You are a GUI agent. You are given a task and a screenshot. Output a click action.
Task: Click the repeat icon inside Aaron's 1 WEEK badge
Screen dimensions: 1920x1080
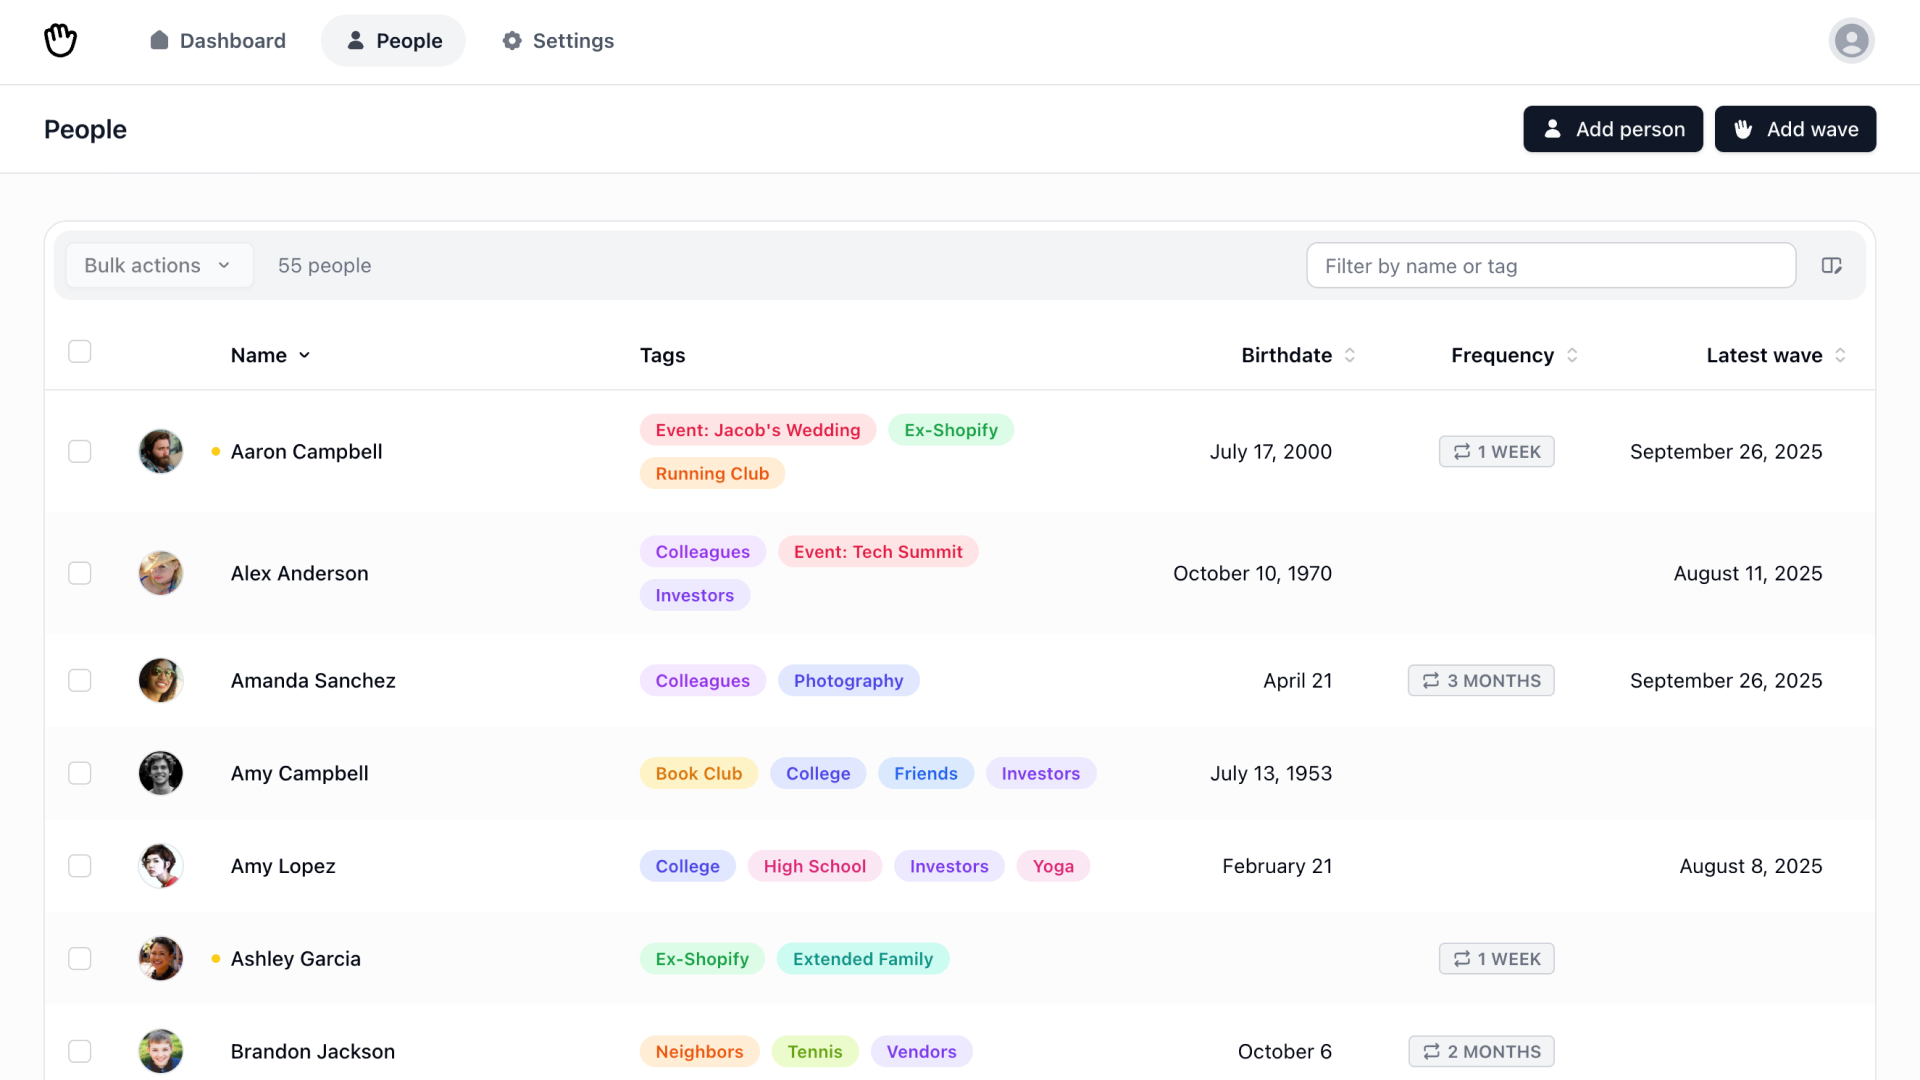(1461, 451)
